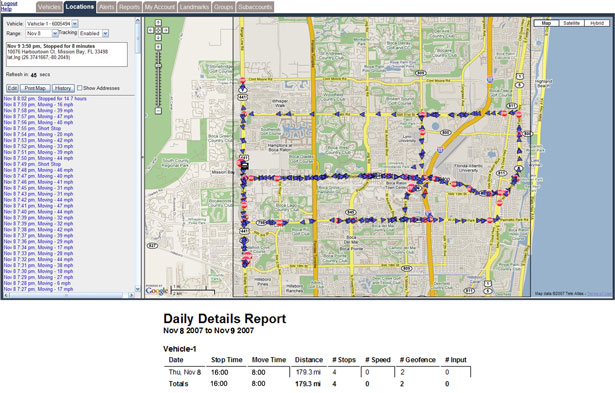Click the map zoom slider handle

(158, 66)
